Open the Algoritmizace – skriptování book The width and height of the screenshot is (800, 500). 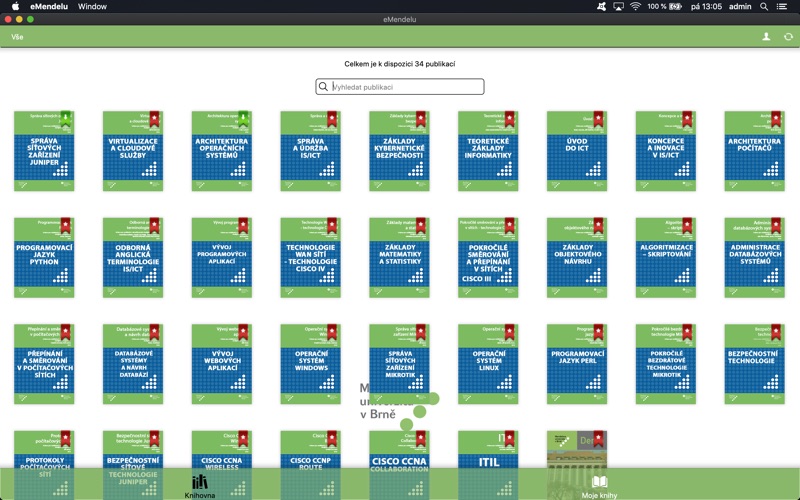coord(665,258)
